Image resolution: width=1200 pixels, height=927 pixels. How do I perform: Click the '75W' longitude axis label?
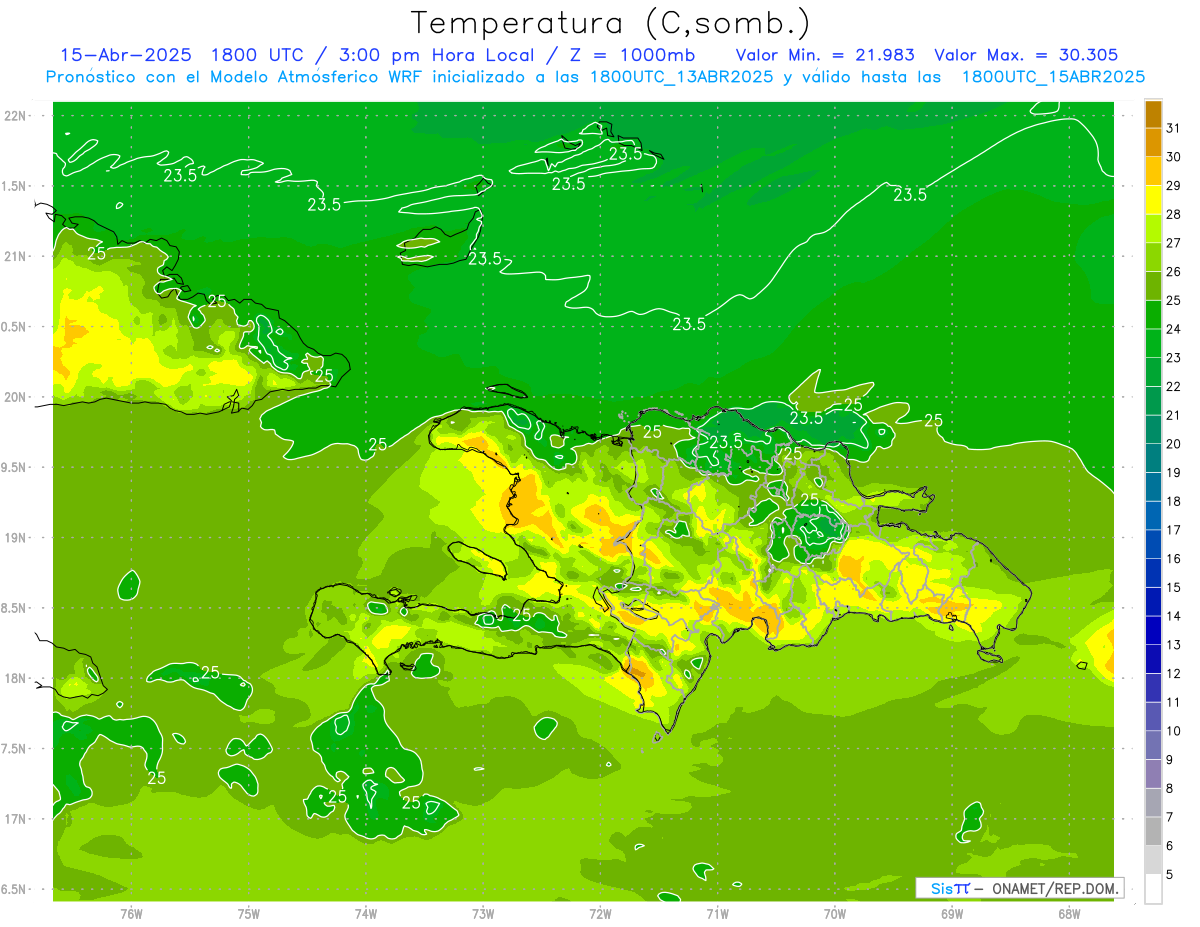[249, 914]
